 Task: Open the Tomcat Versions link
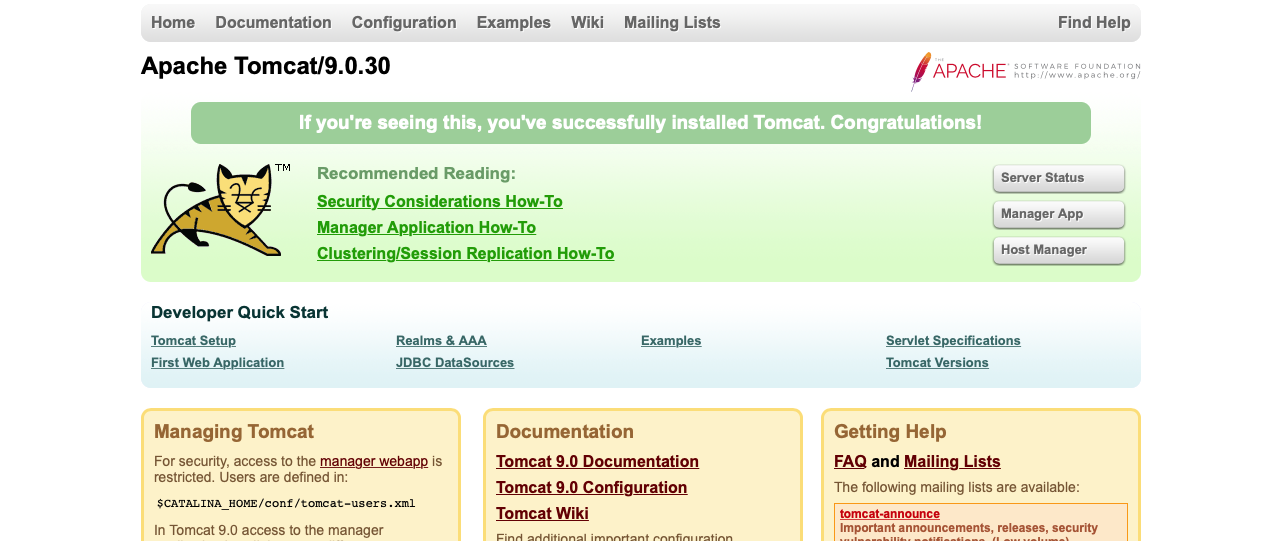pyautogui.click(x=937, y=363)
